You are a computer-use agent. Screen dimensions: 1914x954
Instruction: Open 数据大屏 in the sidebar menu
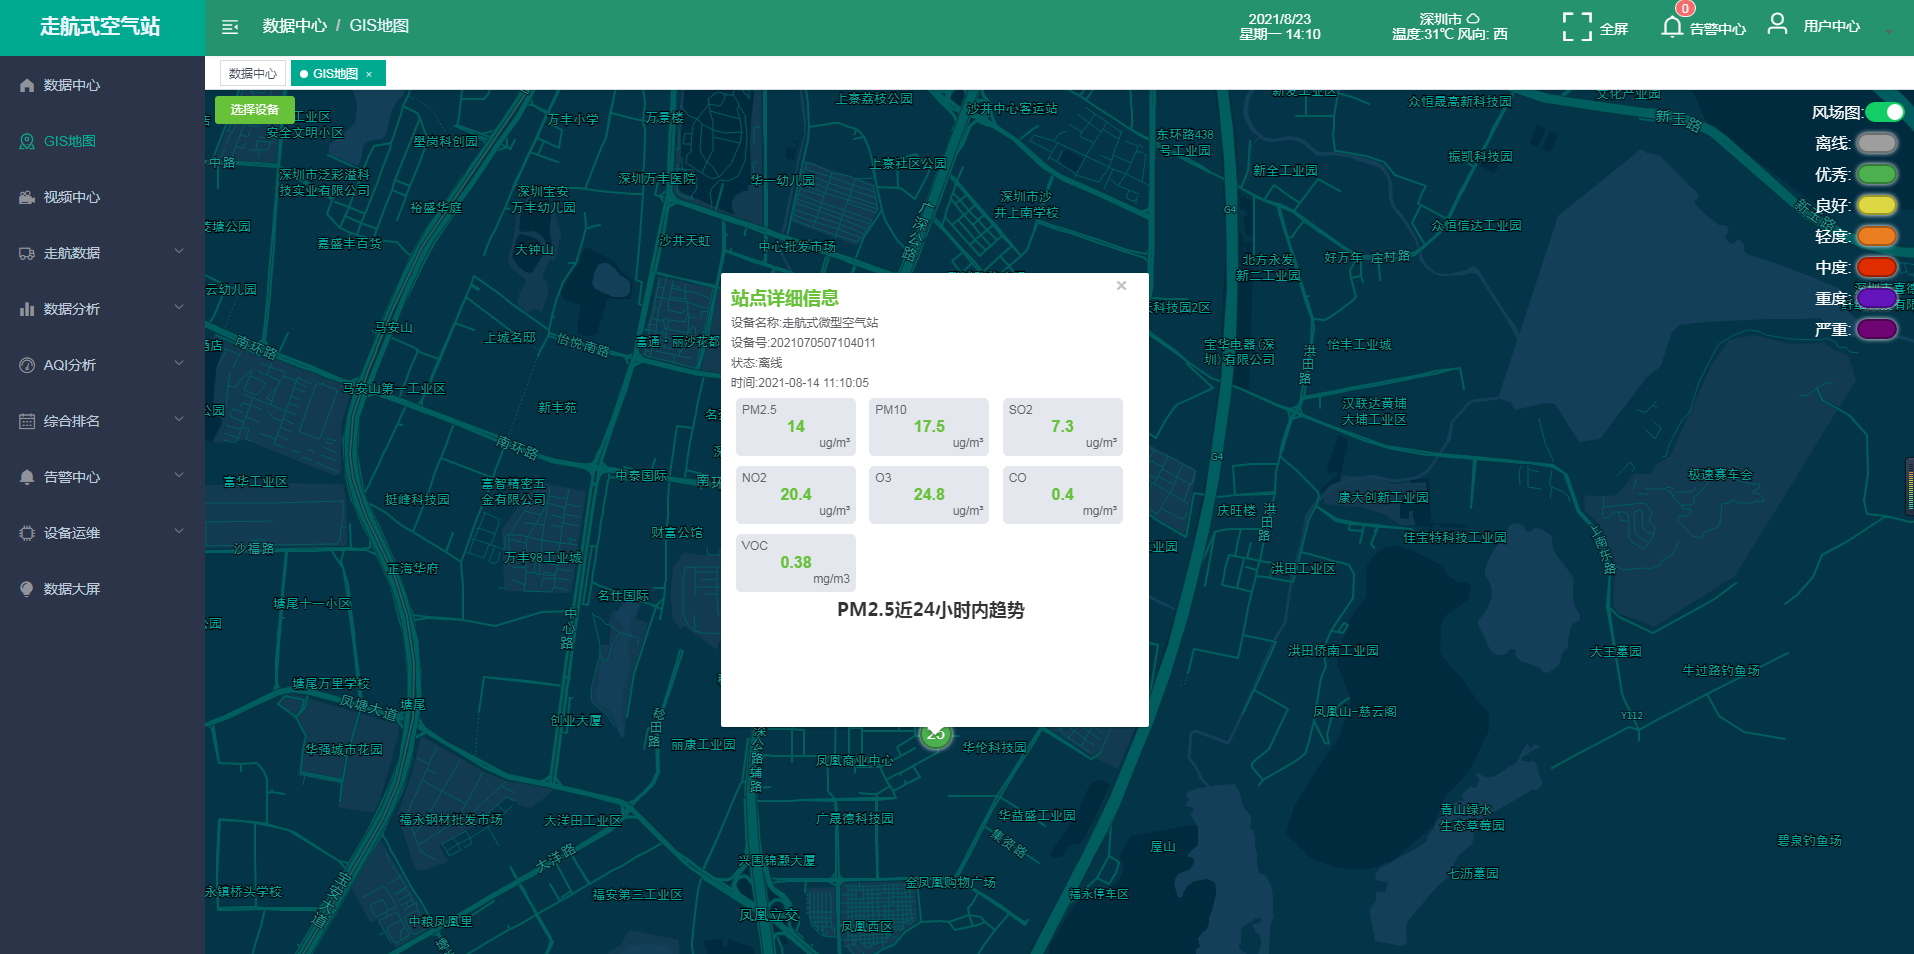coord(102,590)
